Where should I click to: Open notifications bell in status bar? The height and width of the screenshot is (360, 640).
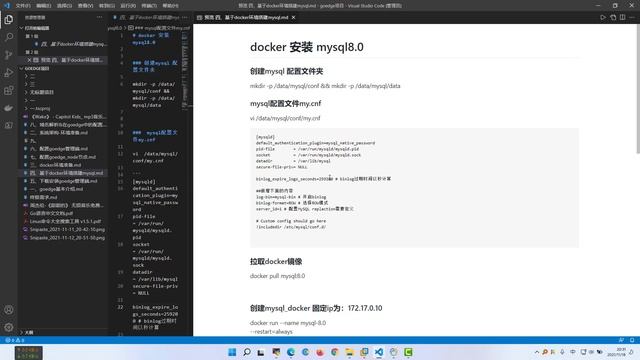[x=632, y=340]
